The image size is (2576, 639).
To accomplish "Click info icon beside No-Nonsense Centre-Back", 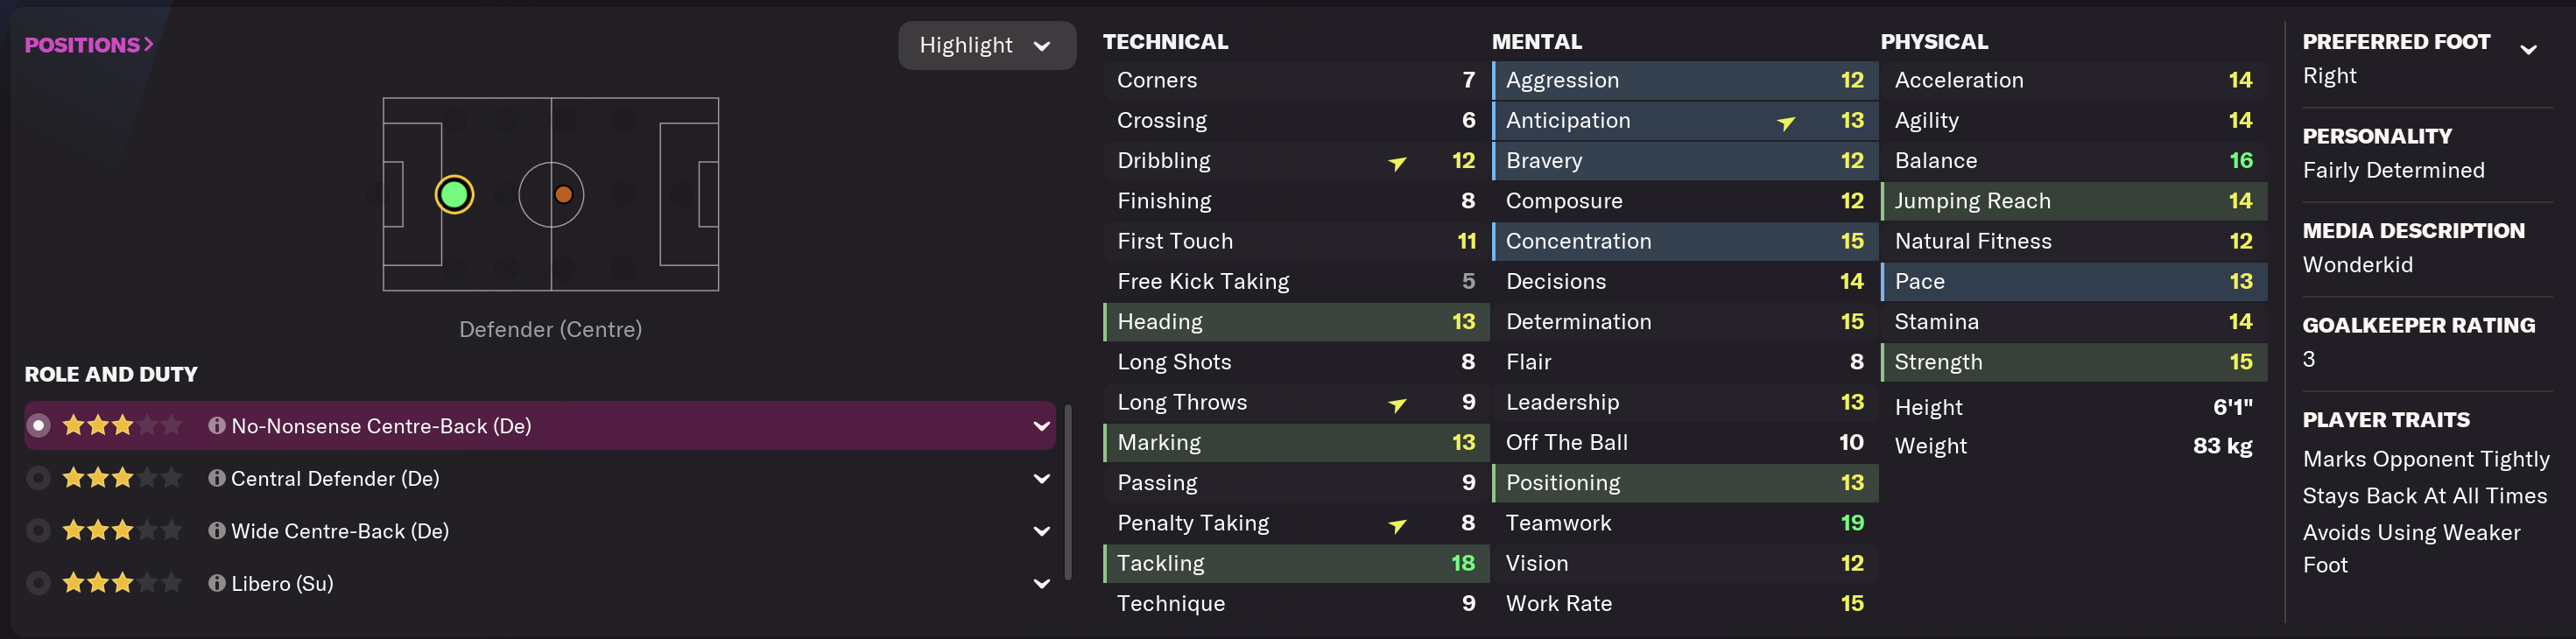I will tap(216, 426).
